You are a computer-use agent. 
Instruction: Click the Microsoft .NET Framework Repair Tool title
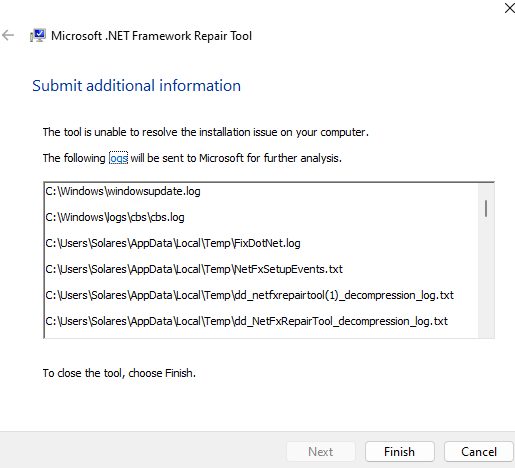pos(151,36)
